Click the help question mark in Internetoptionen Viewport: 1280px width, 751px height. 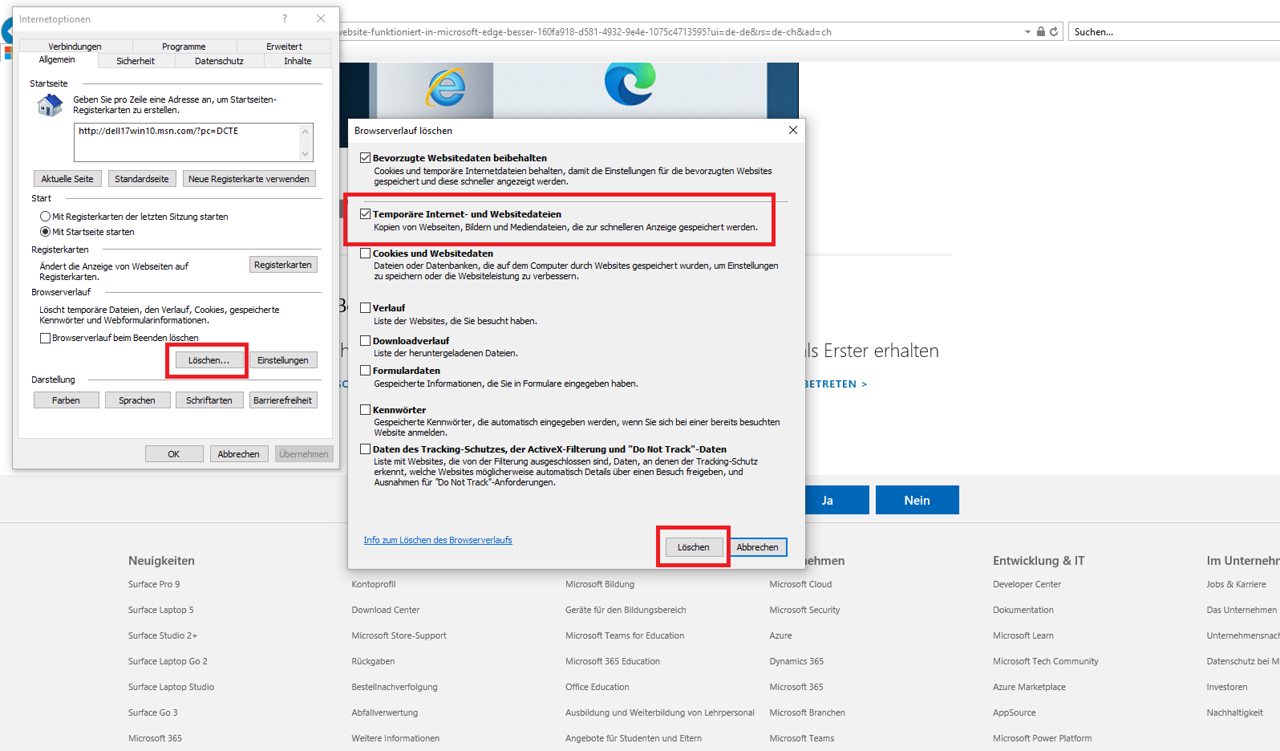284,19
